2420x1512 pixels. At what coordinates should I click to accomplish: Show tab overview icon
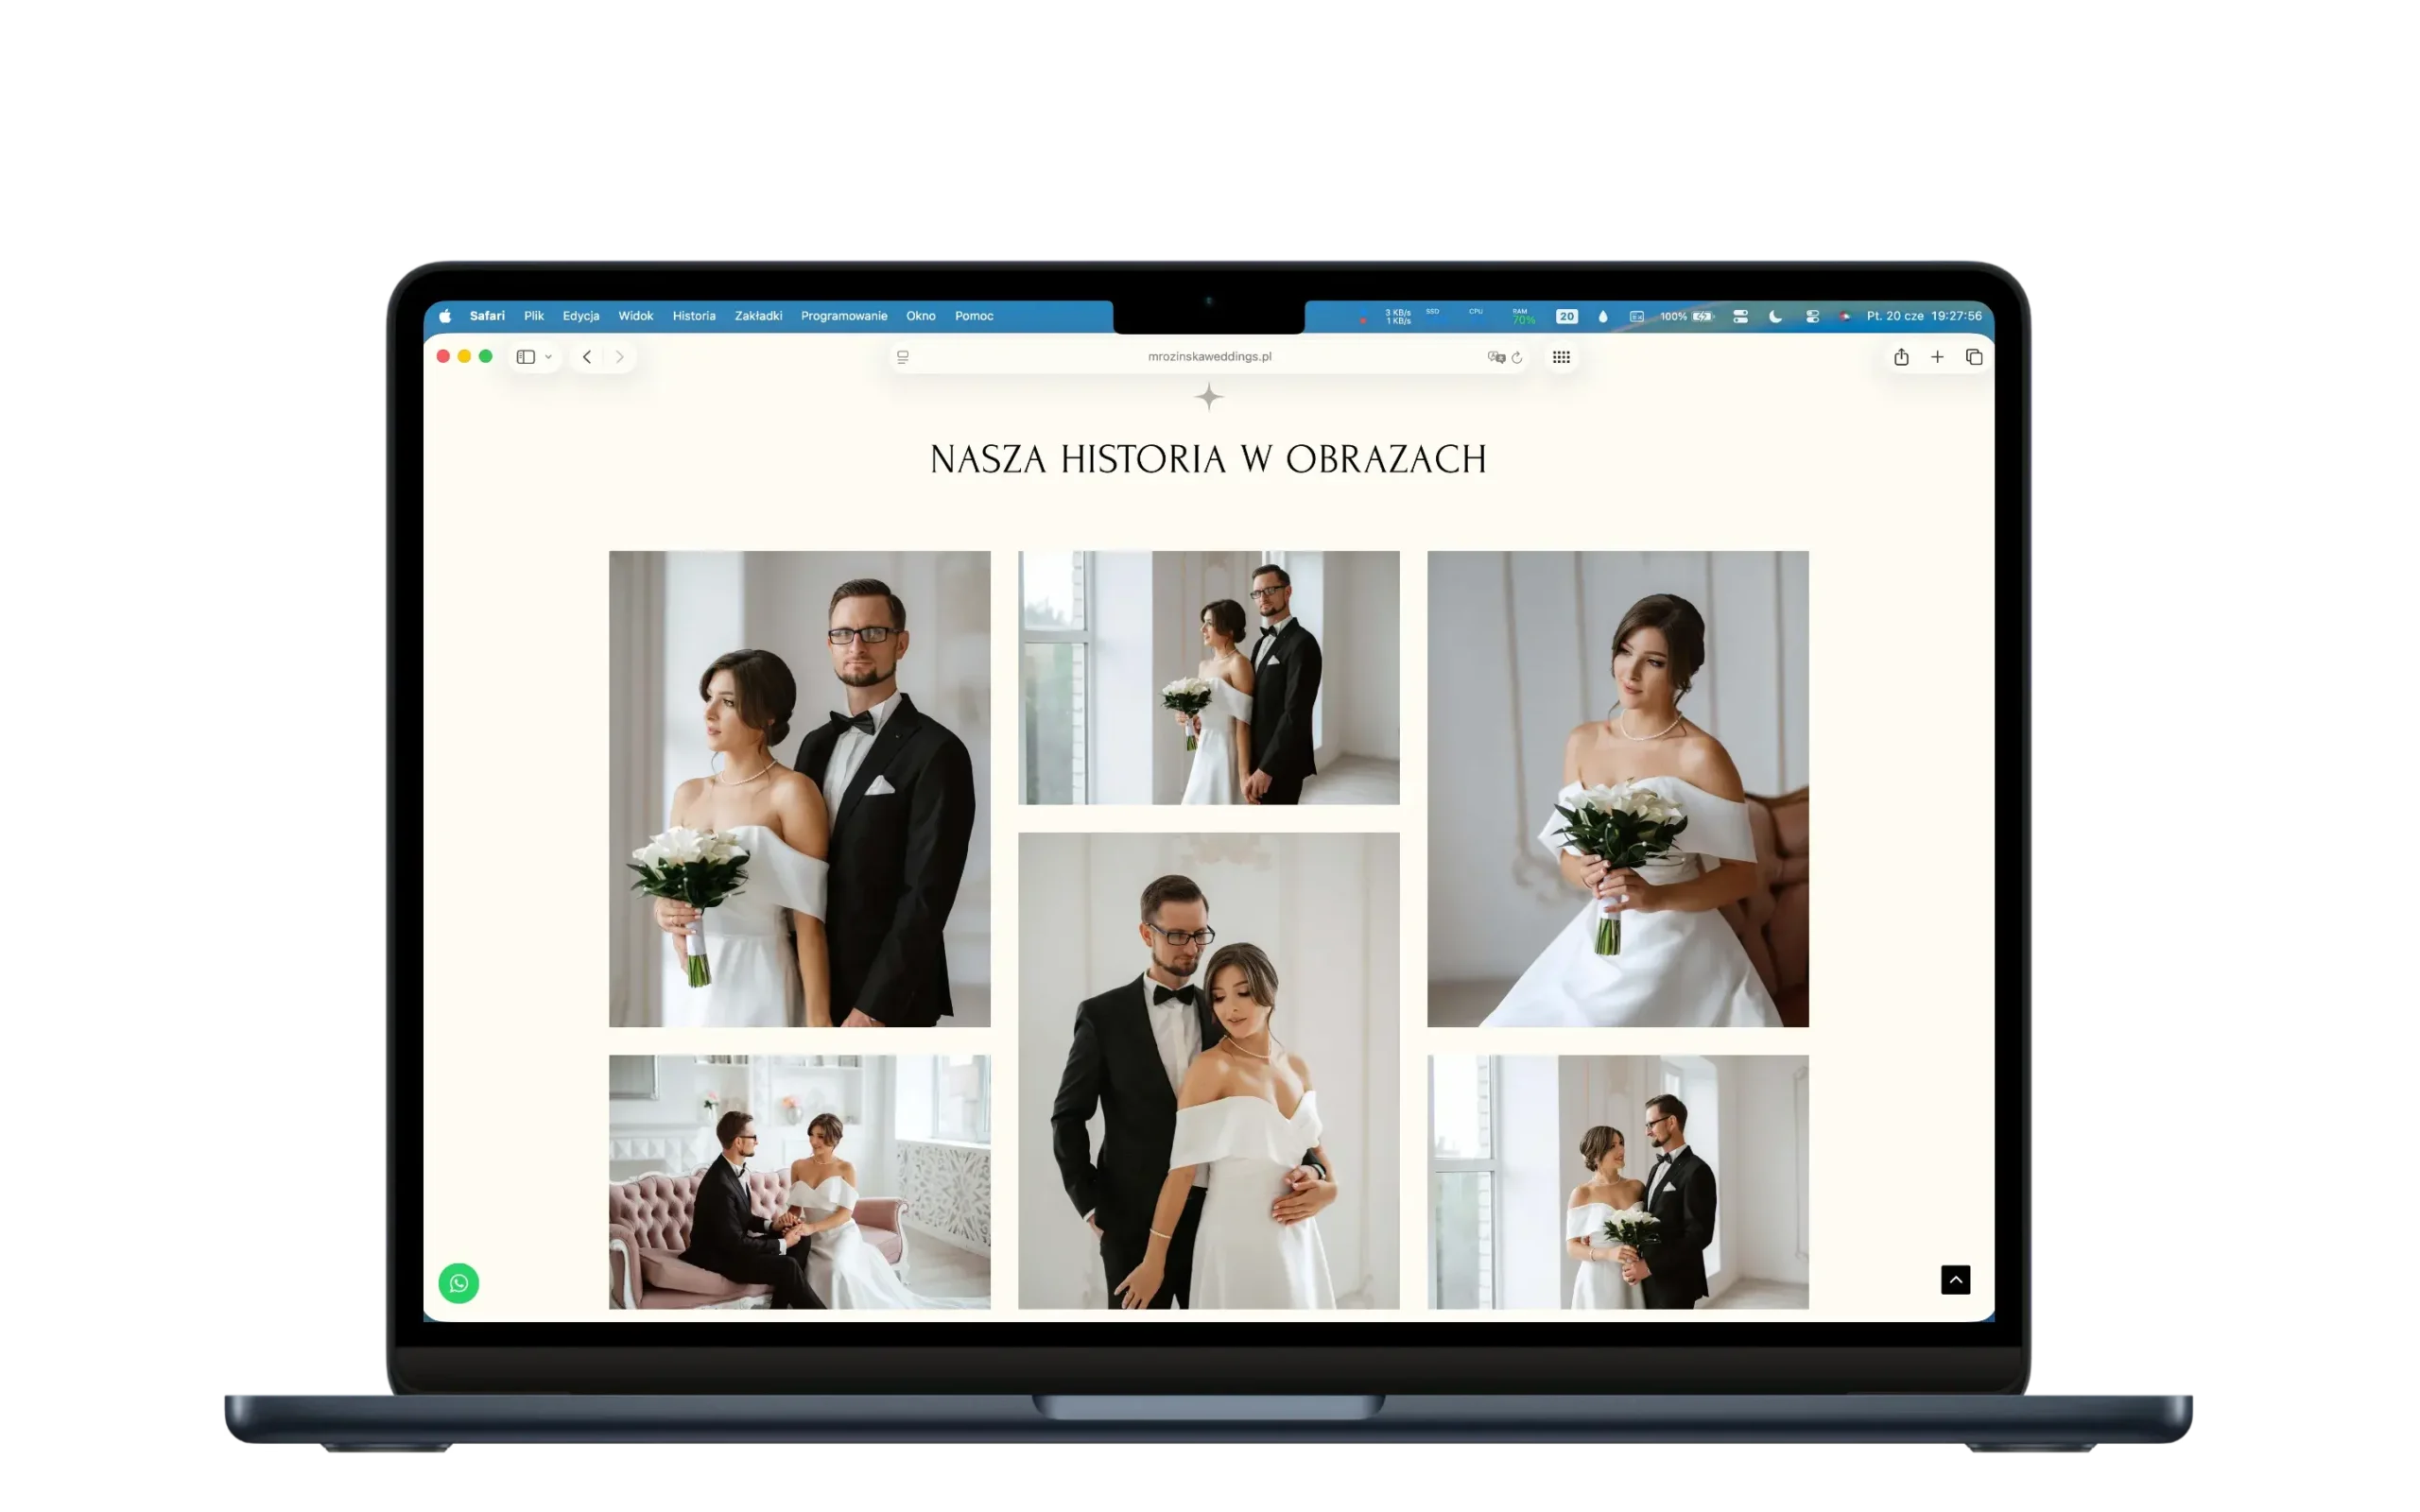coord(1974,357)
